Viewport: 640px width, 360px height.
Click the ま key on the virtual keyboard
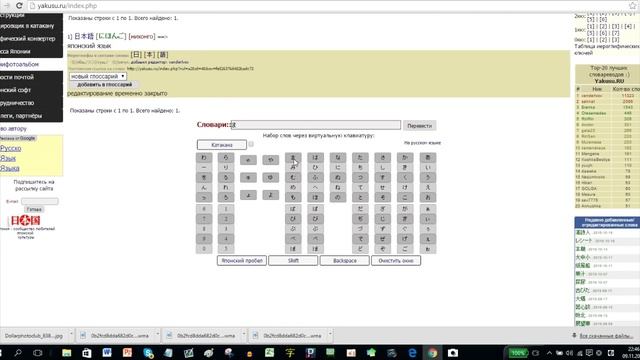coord(293,158)
